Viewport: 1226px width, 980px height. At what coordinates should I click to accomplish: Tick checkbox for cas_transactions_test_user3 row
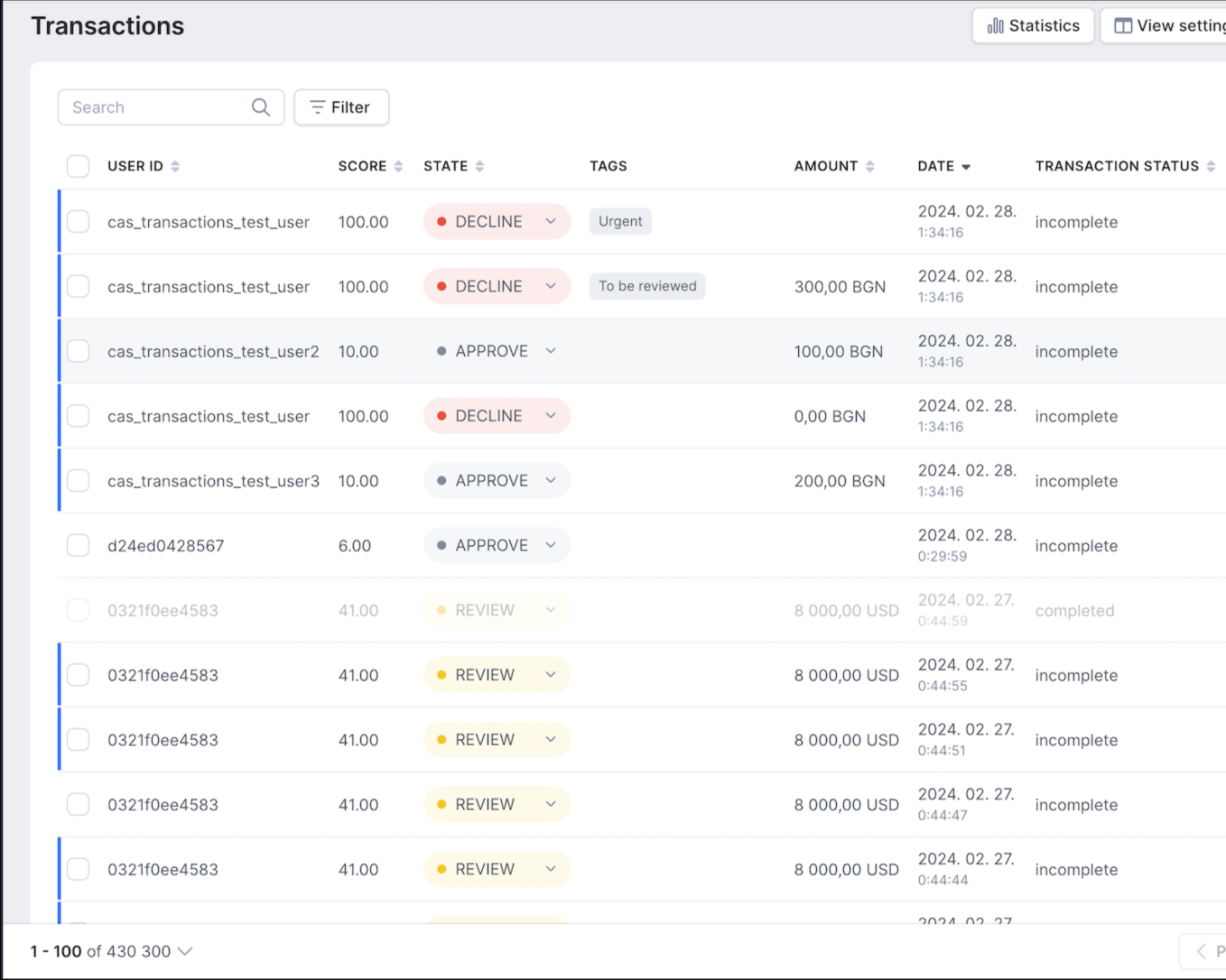click(78, 481)
